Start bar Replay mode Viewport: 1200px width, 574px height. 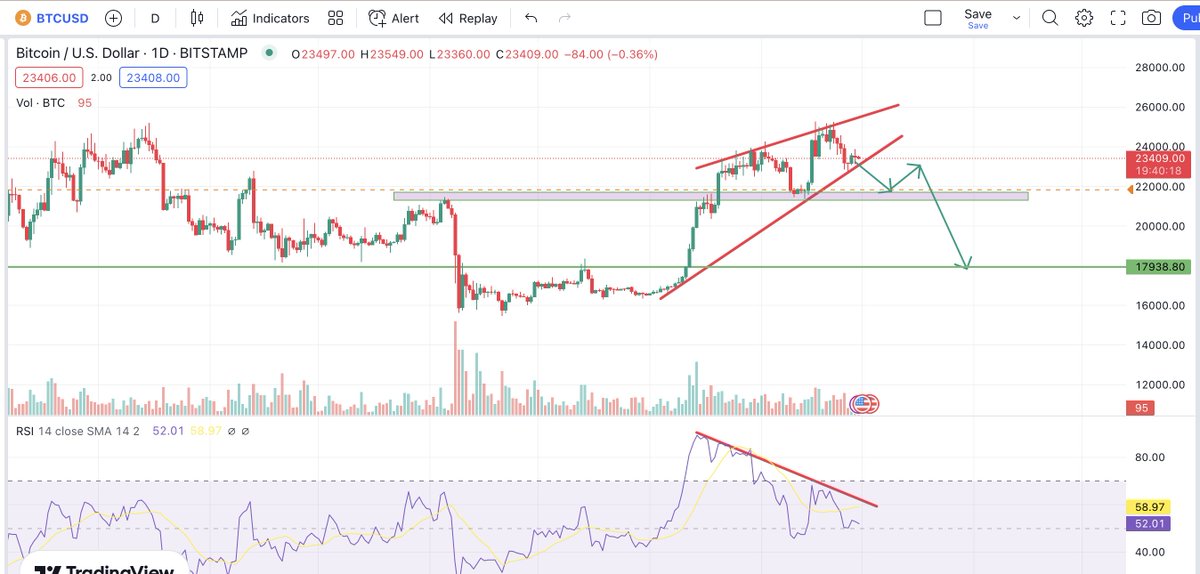[x=467, y=18]
